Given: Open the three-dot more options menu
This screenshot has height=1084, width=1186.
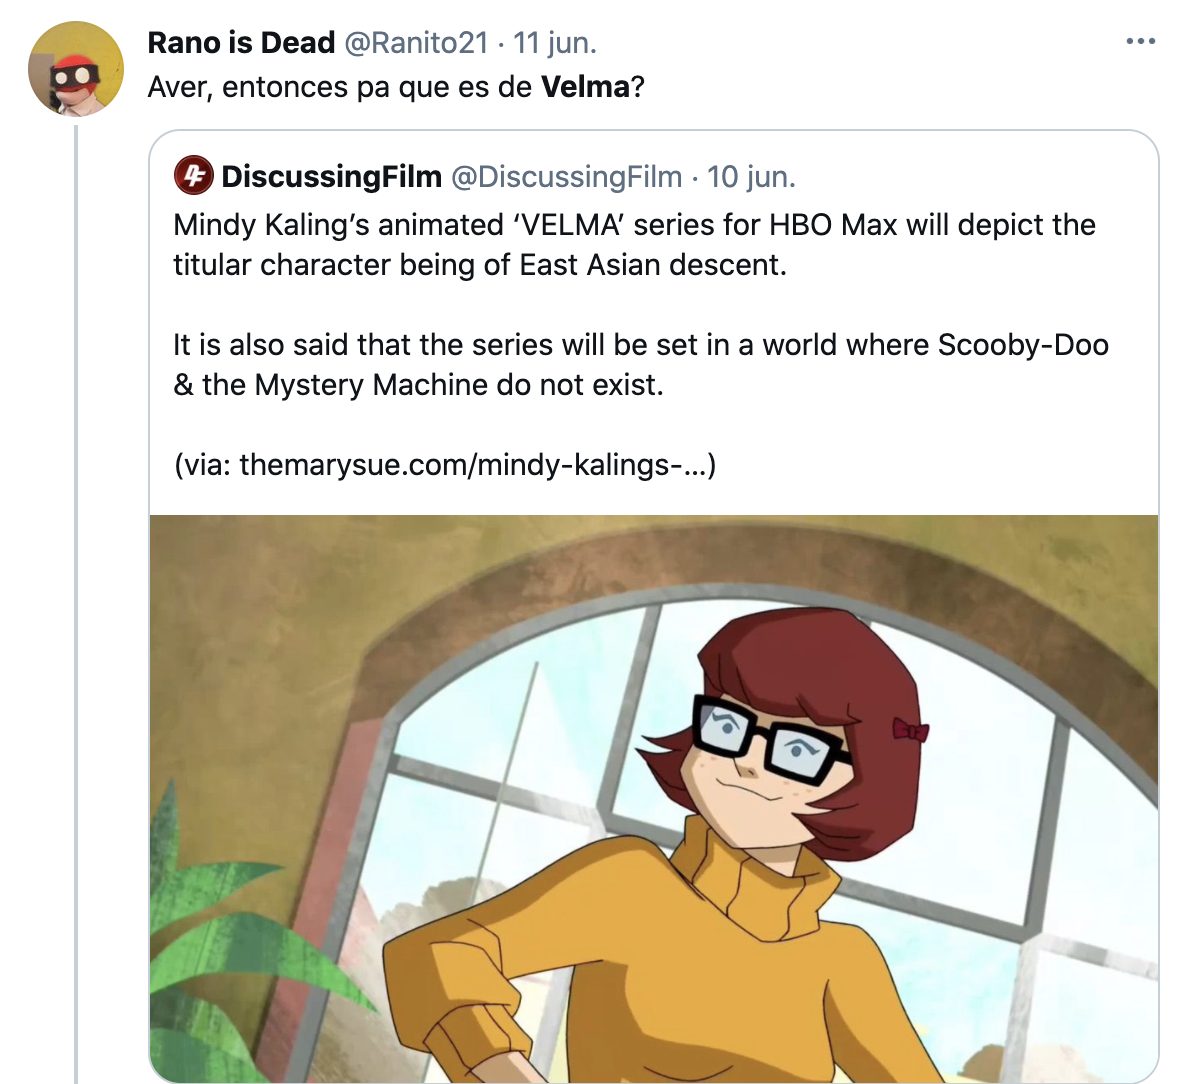Looking at the screenshot, I should point(1140,42).
